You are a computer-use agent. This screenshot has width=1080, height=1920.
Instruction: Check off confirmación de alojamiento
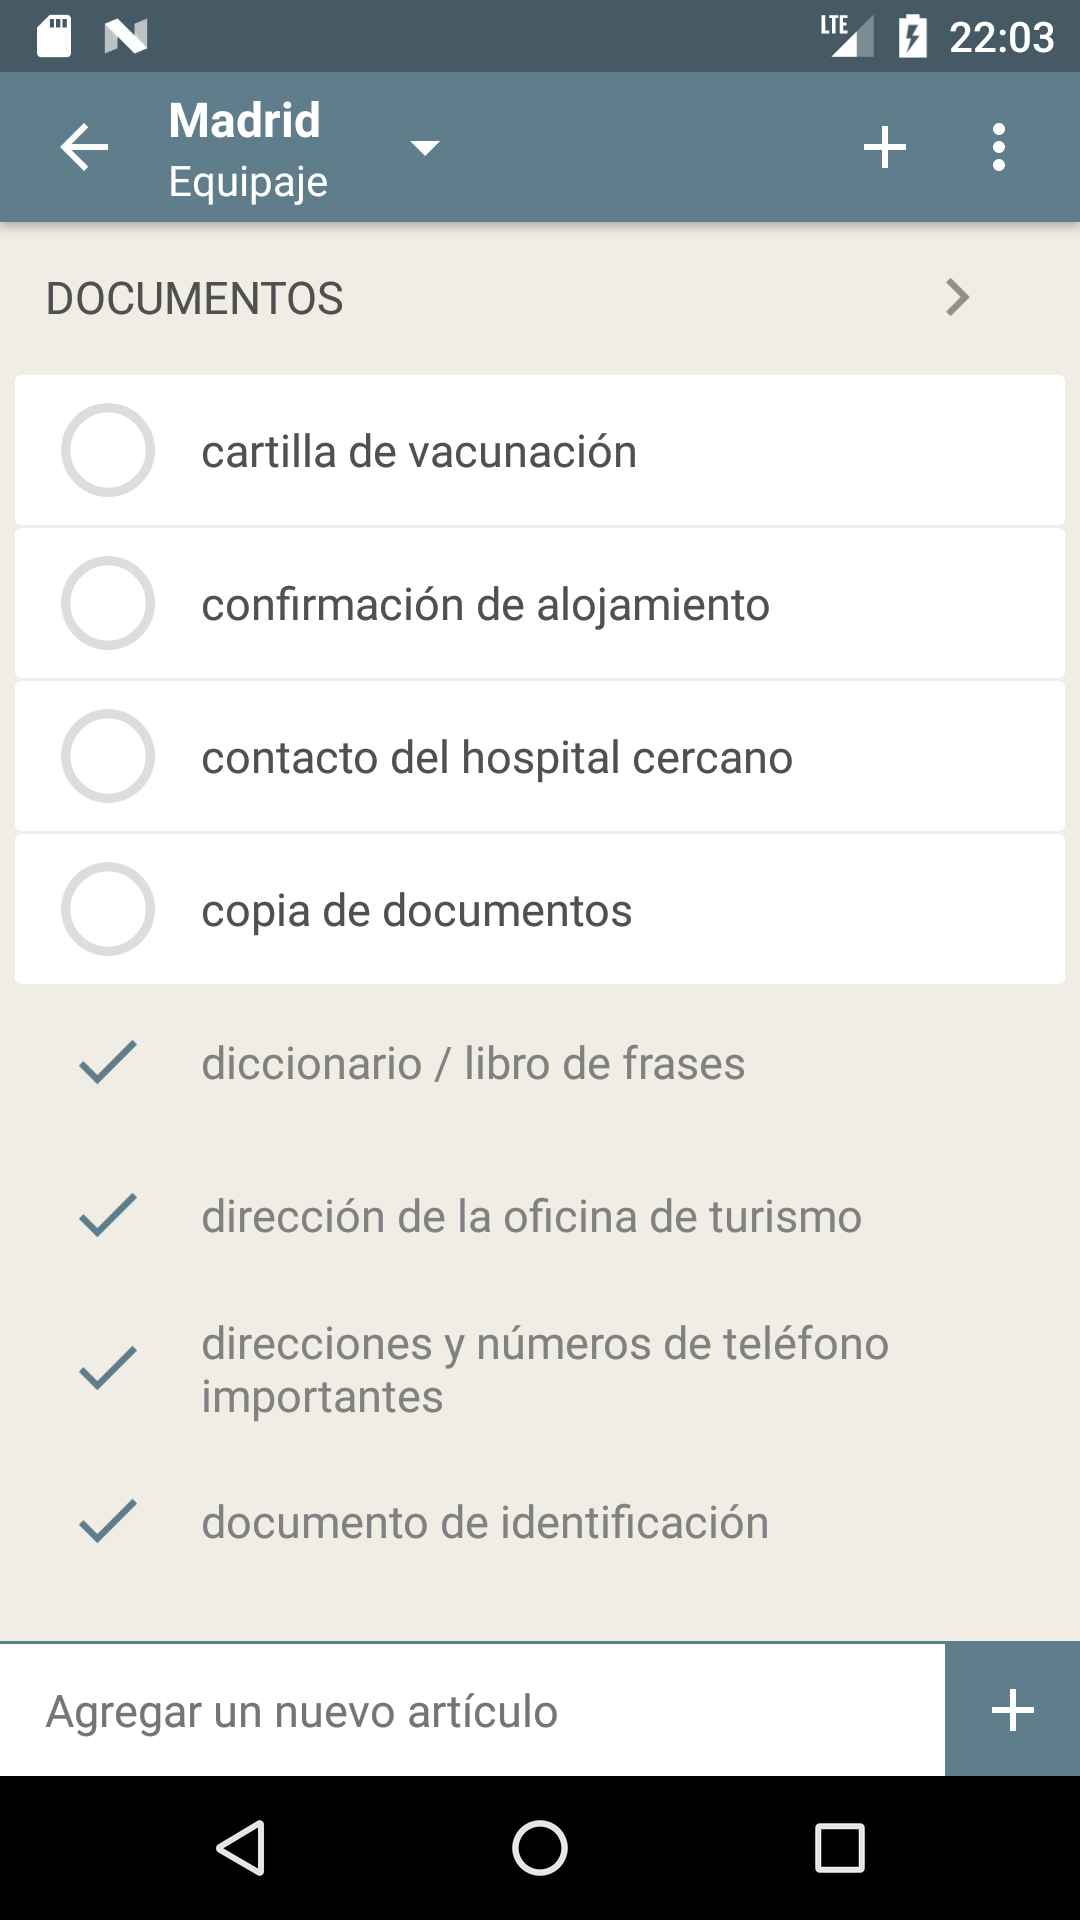tap(108, 603)
